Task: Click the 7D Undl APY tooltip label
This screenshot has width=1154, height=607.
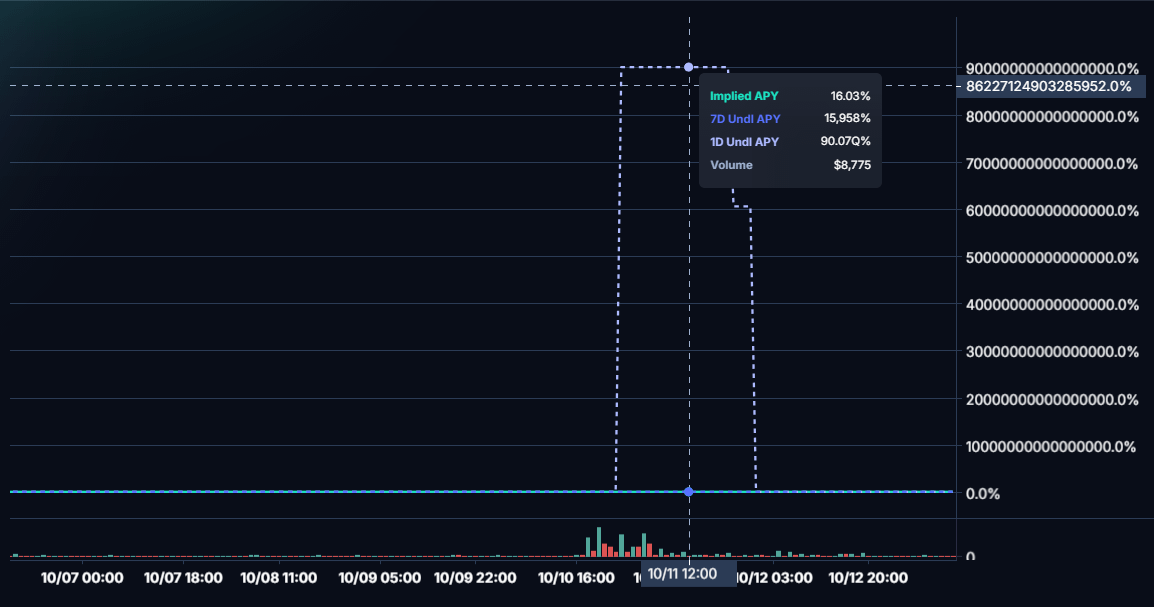Action: pyautogui.click(x=745, y=118)
